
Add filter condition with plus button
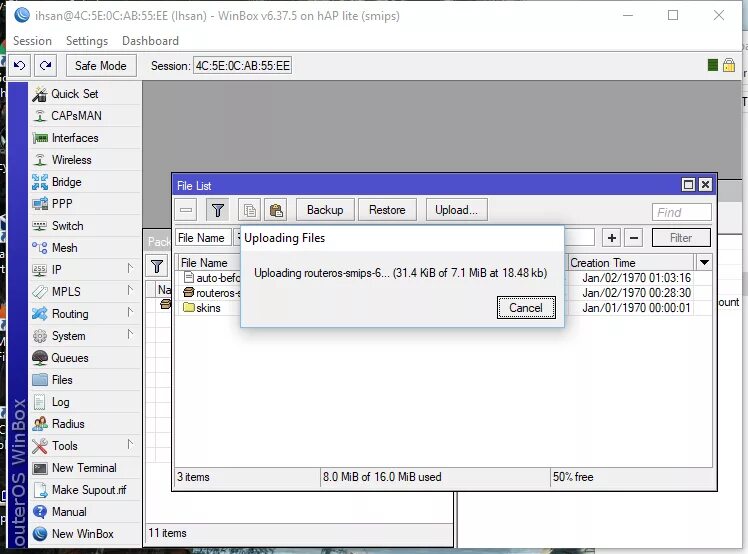coord(612,238)
